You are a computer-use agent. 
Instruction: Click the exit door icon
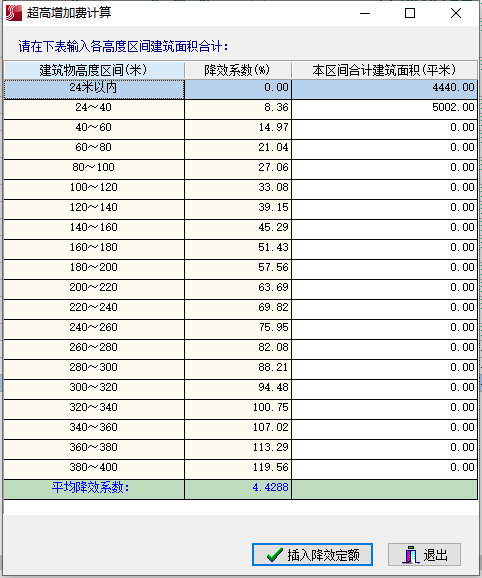411,555
